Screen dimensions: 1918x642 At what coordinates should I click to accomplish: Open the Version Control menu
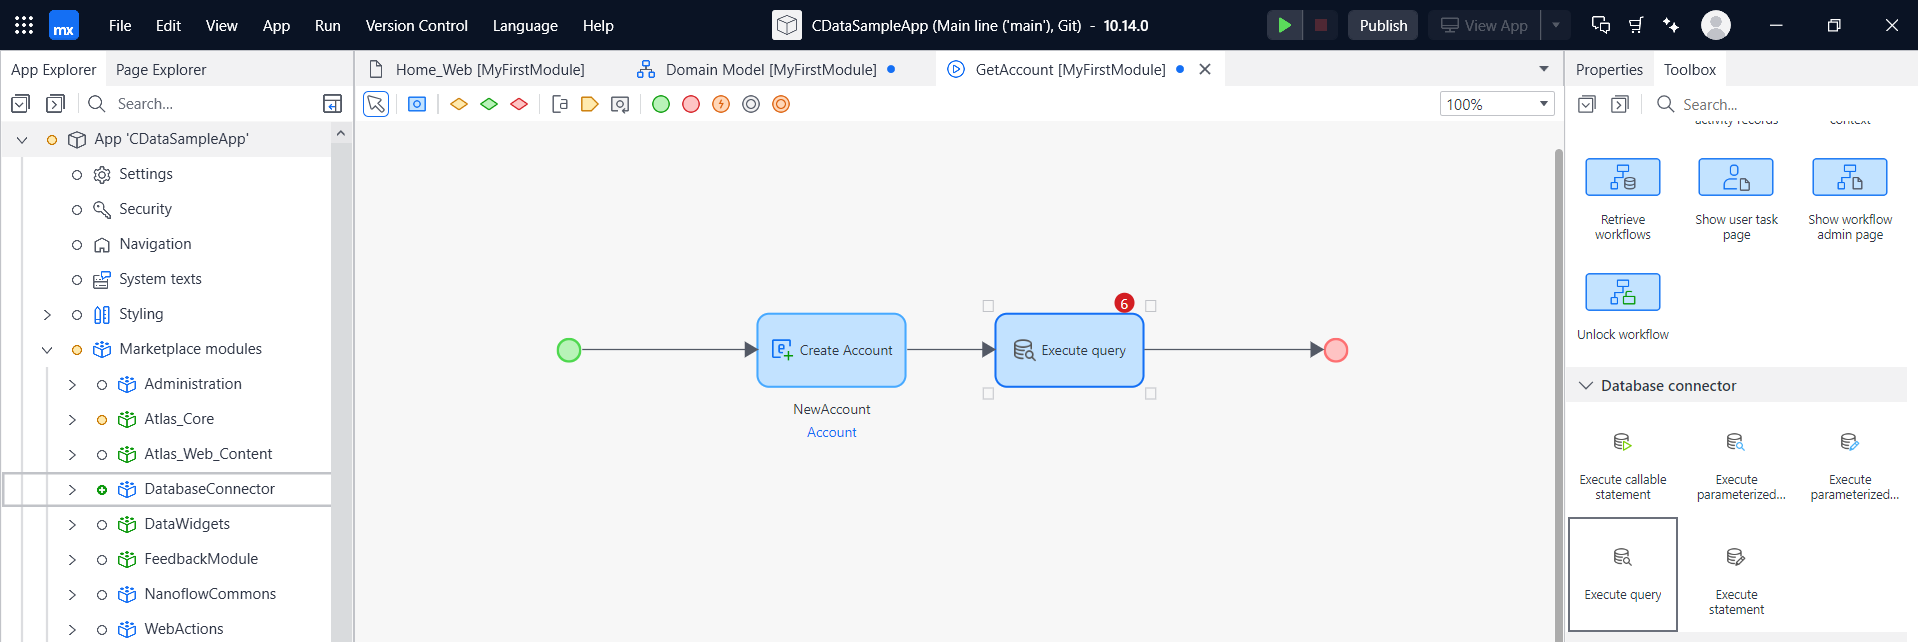pyautogui.click(x=416, y=26)
